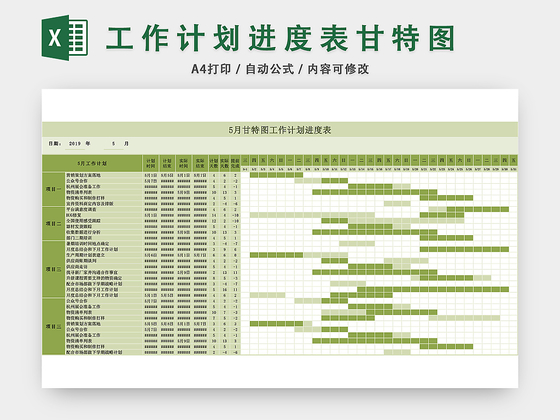Click the task cell 生产周期计划表建立
Image resolution: width=560 pixels, height=420 pixels.
pos(104,255)
